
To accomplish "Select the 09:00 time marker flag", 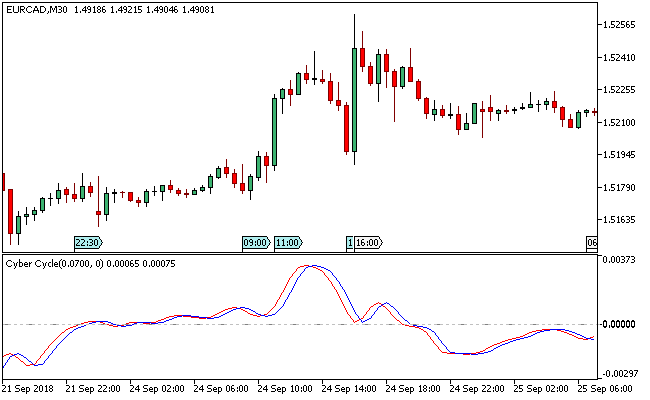I will coord(256,242).
